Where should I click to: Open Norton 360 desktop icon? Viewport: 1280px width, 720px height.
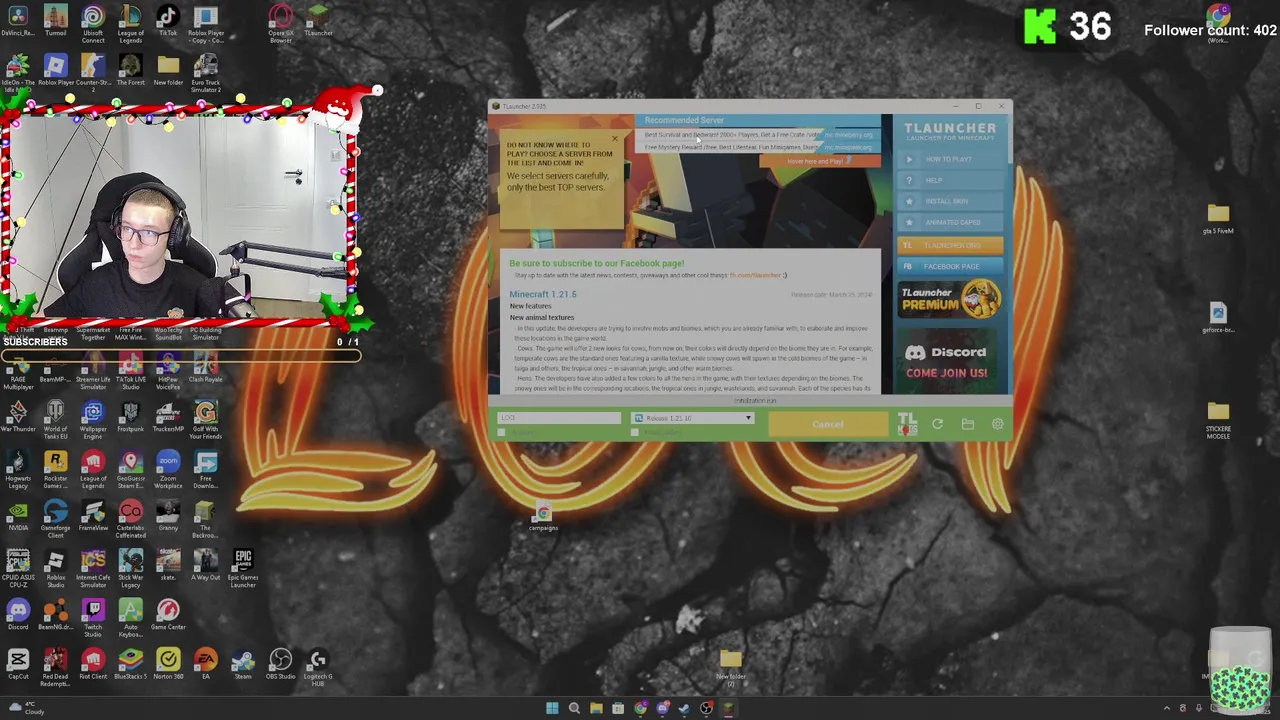168,664
